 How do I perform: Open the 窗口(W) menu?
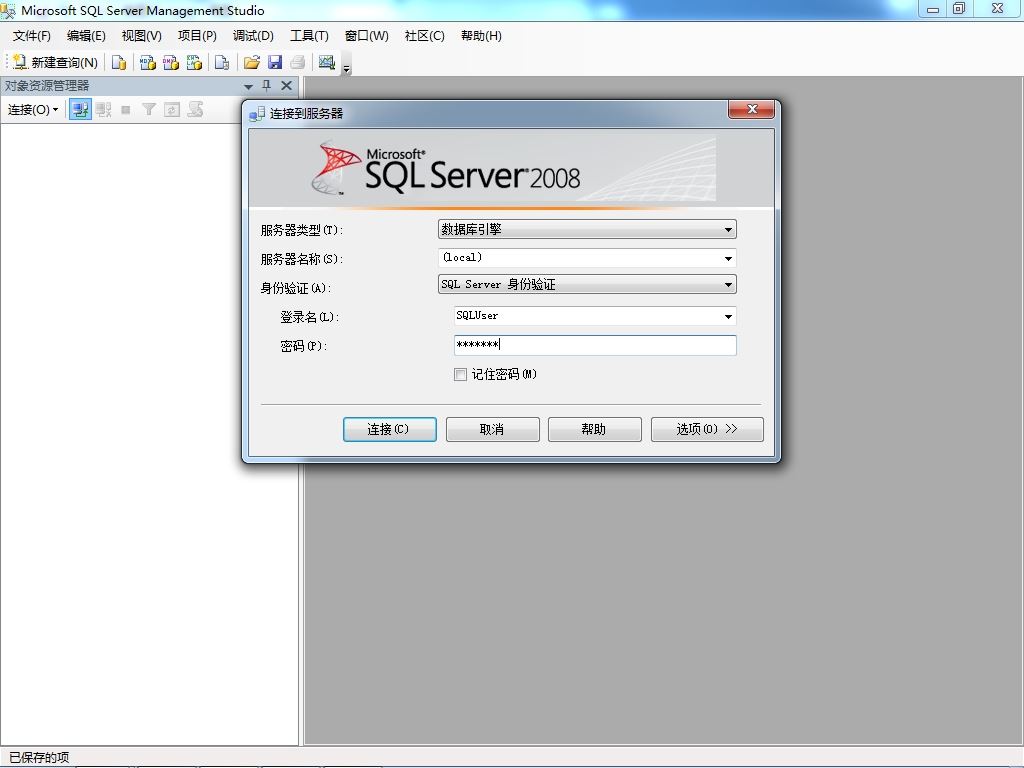pyautogui.click(x=366, y=36)
